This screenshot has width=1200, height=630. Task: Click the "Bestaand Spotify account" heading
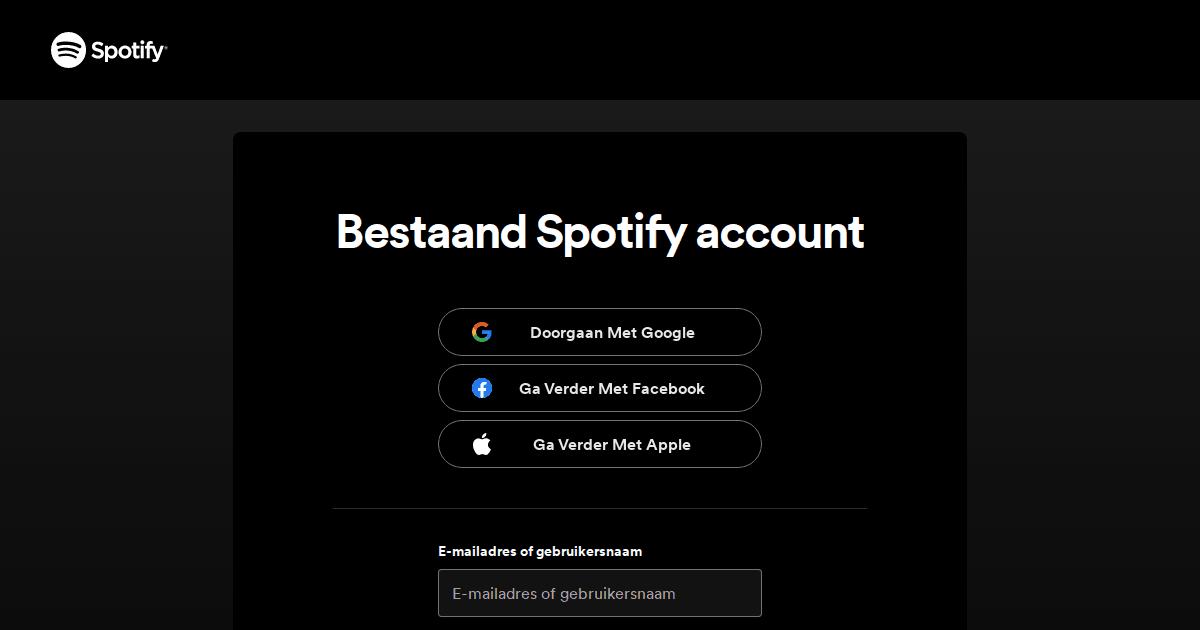(600, 232)
